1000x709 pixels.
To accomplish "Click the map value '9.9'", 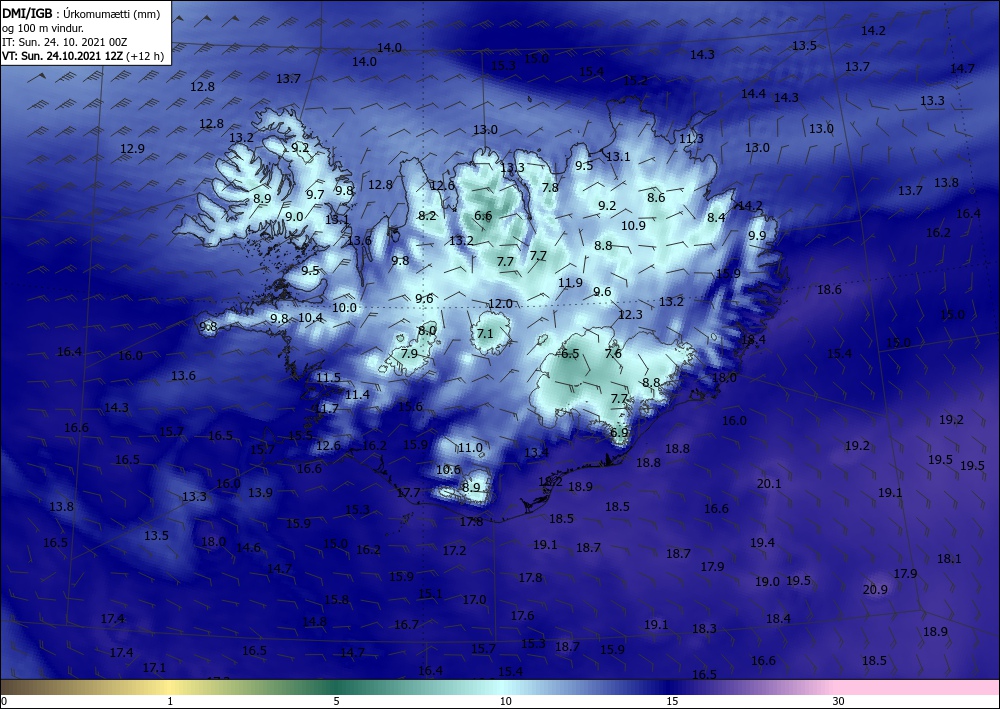I will (x=756, y=235).
